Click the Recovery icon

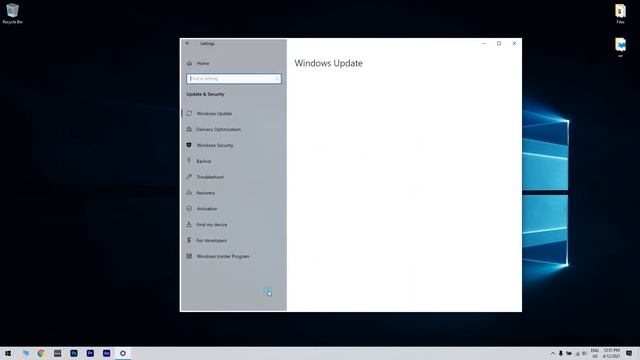click(x=189, y=193)
